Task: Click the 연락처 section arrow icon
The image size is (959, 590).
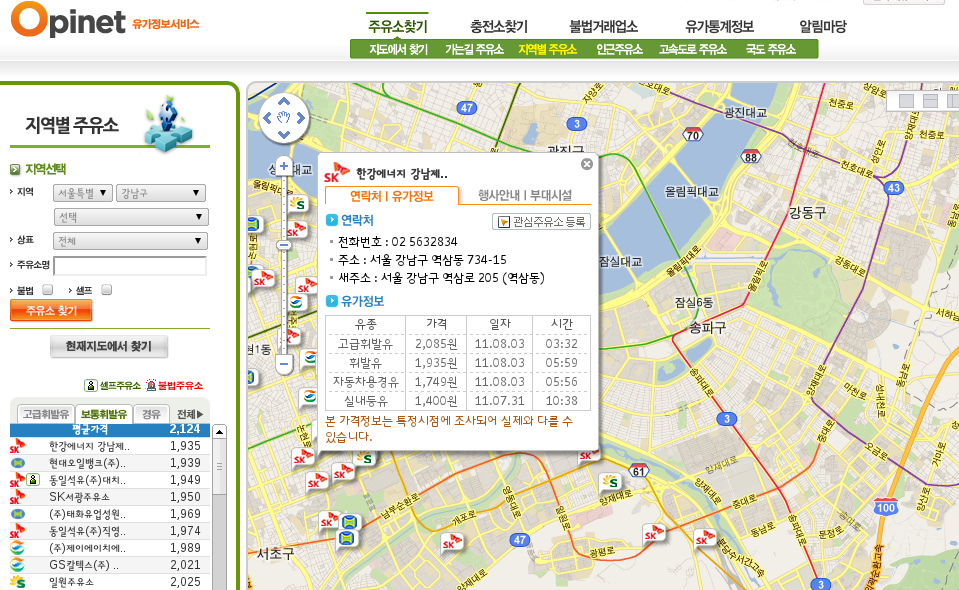Action: [332, 220]
